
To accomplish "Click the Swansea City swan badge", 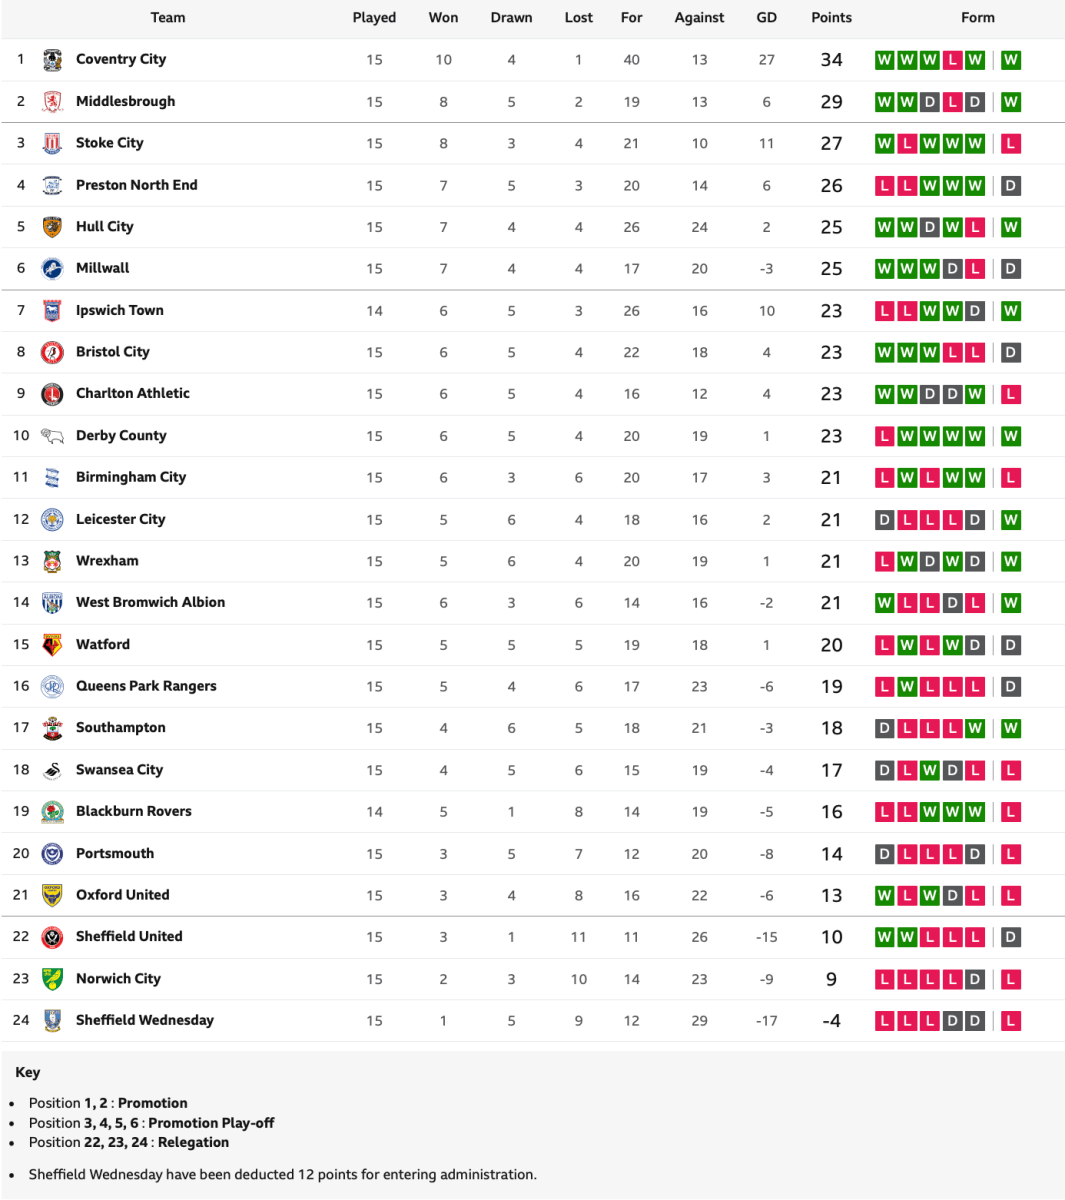I will 53,770.
